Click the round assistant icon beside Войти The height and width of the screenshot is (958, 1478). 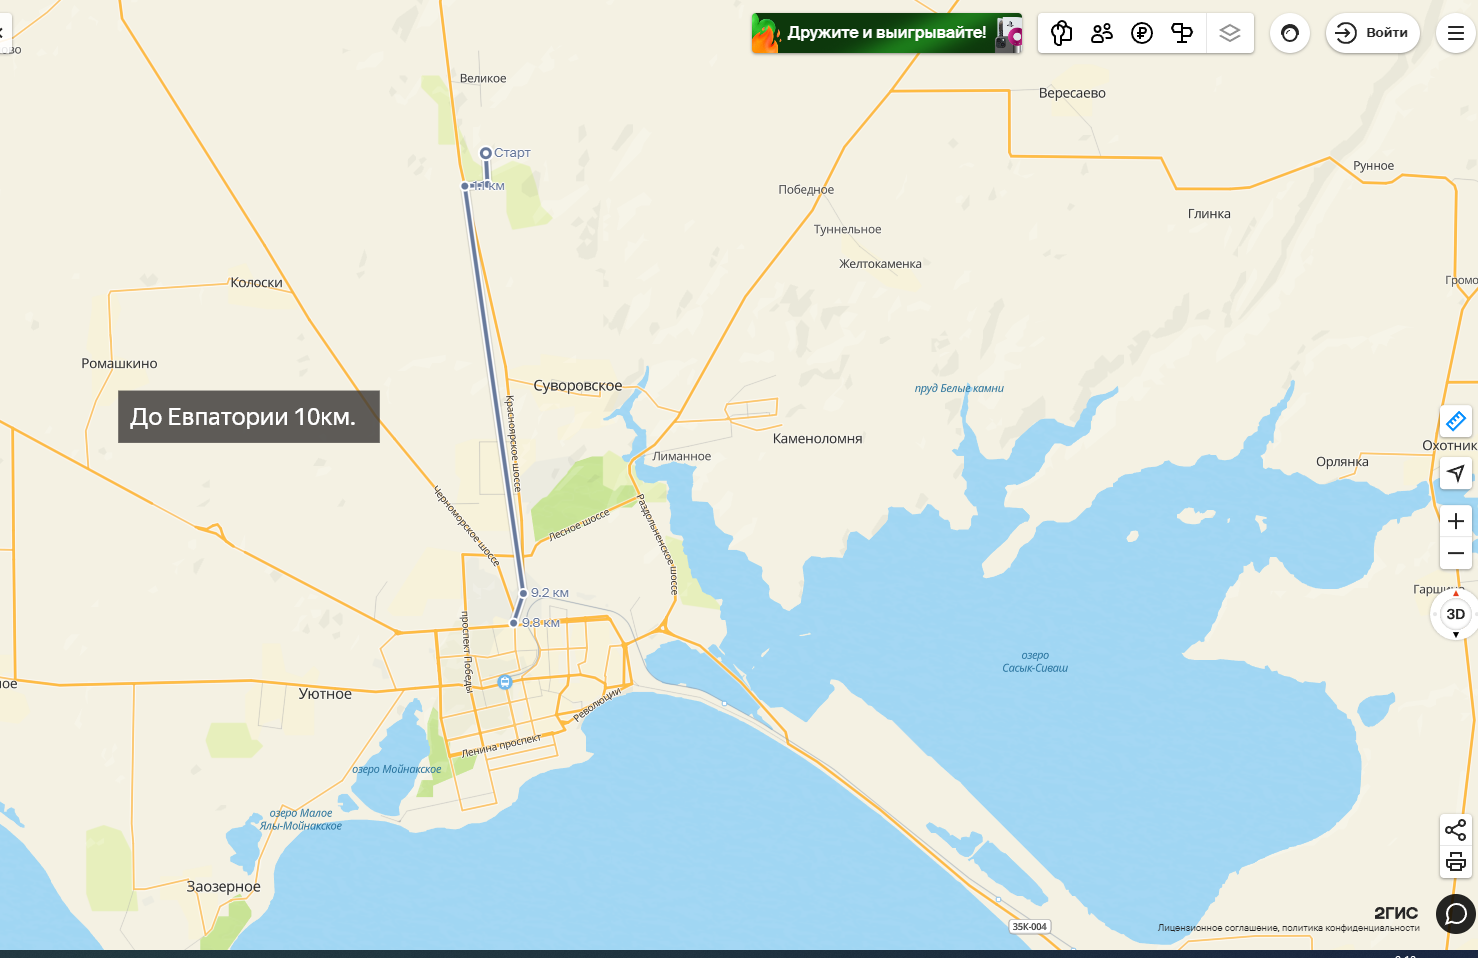(1290, 33)
